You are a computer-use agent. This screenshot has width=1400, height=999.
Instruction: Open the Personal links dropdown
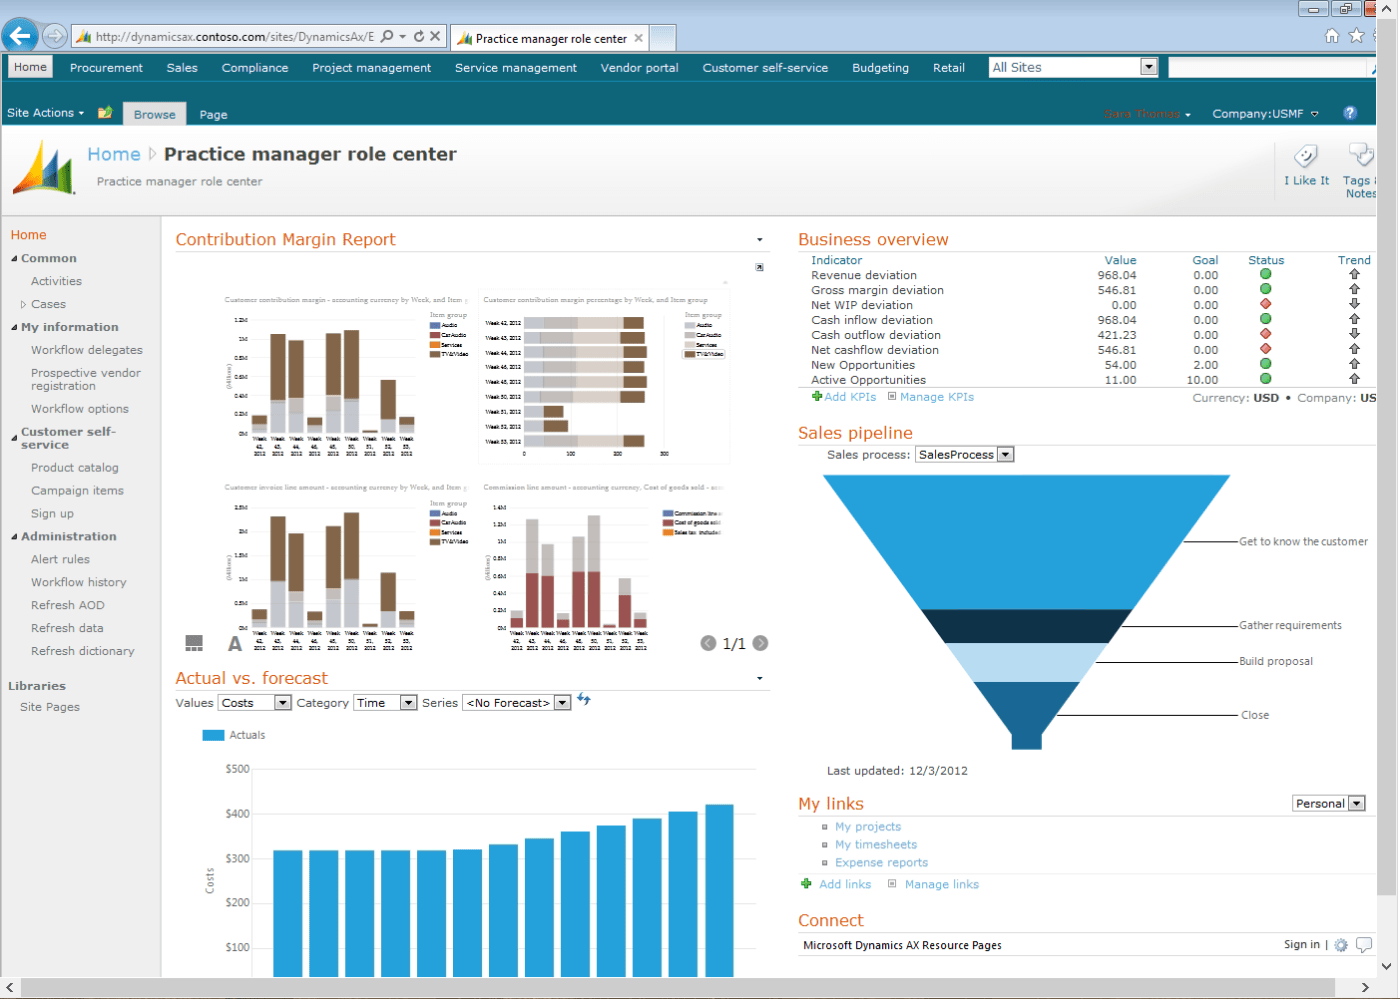coord(1357,804)
